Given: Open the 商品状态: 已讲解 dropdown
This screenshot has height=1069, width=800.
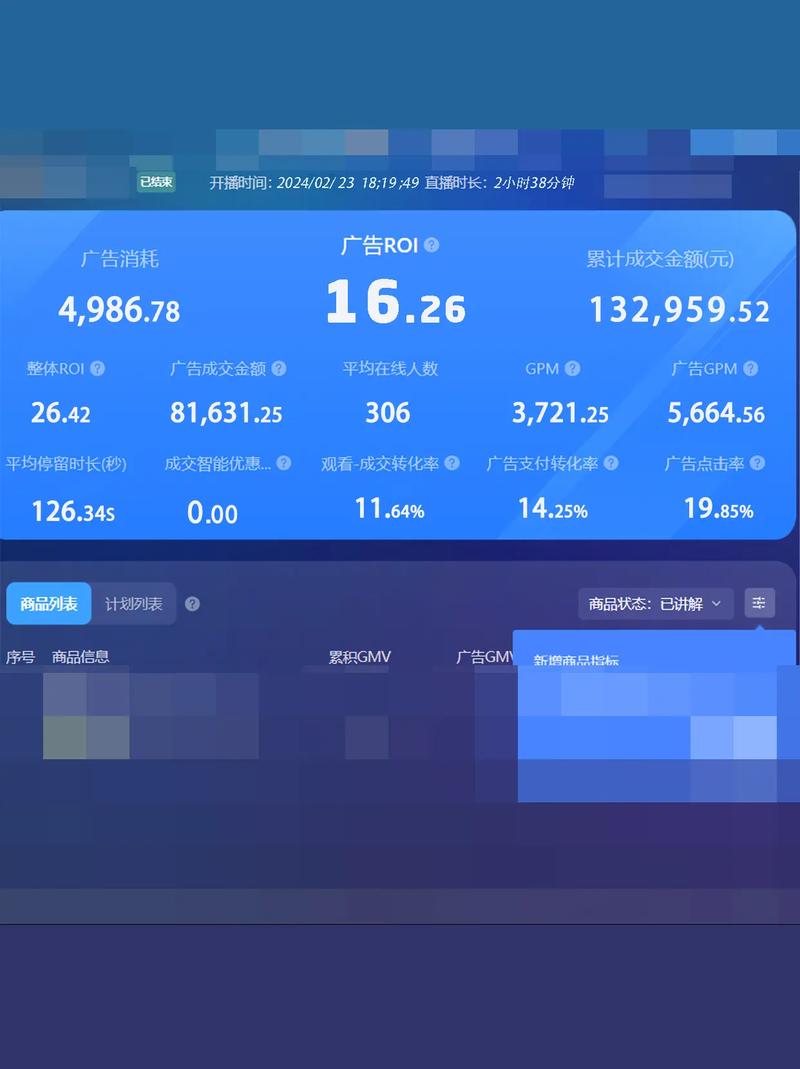Looking at the screenshot, I should pyautogui.click(x=655, y=604).
